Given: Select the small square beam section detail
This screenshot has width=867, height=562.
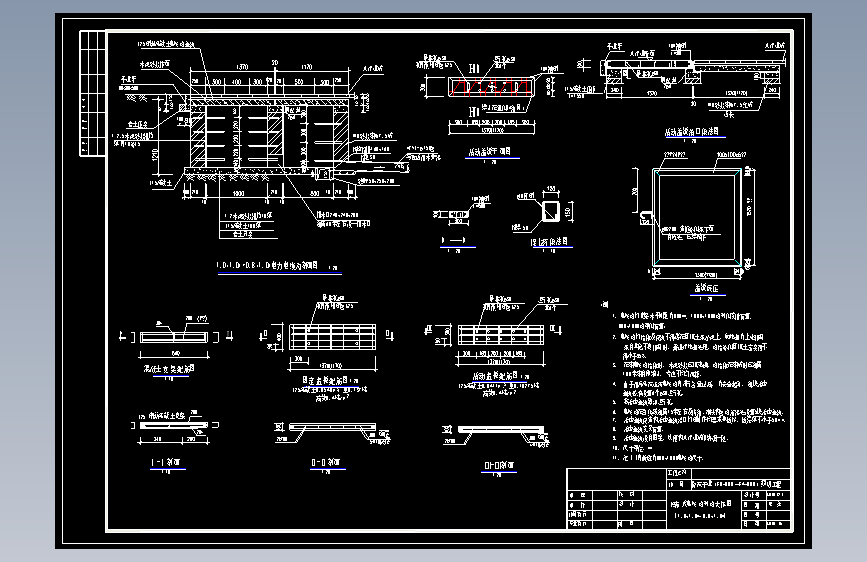Looking at the screenshot, I should click(x=551, y=211).
